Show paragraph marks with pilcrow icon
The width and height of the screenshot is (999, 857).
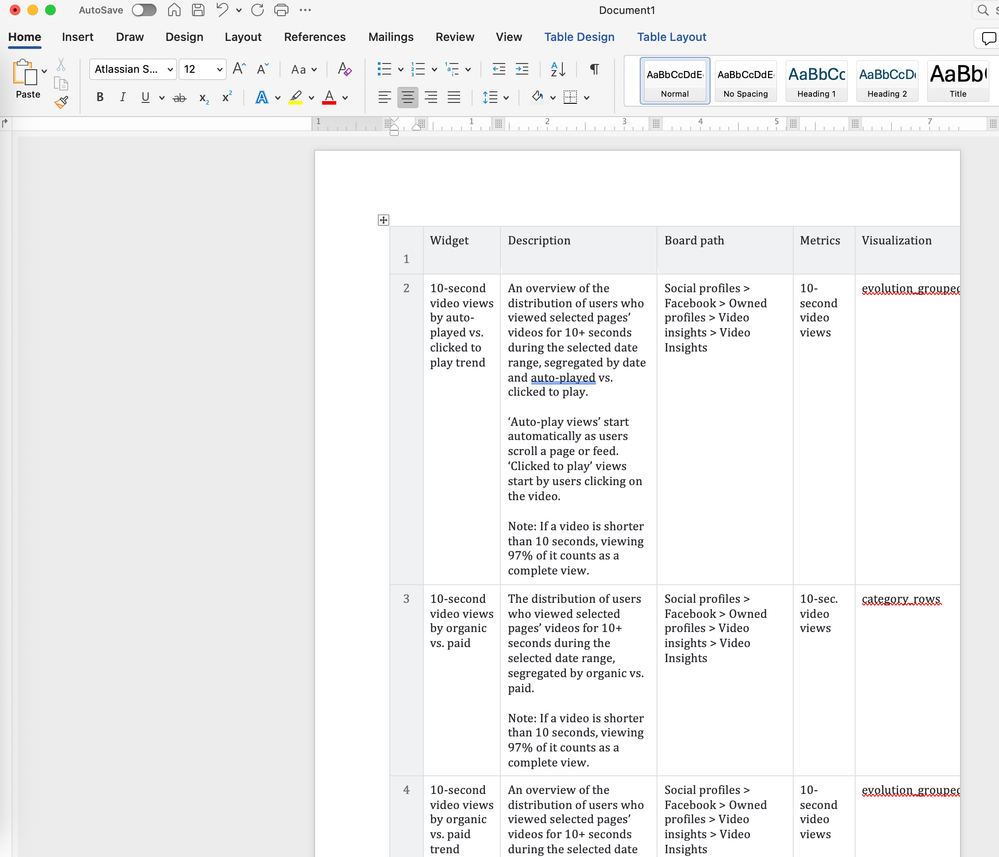(594, 69)
